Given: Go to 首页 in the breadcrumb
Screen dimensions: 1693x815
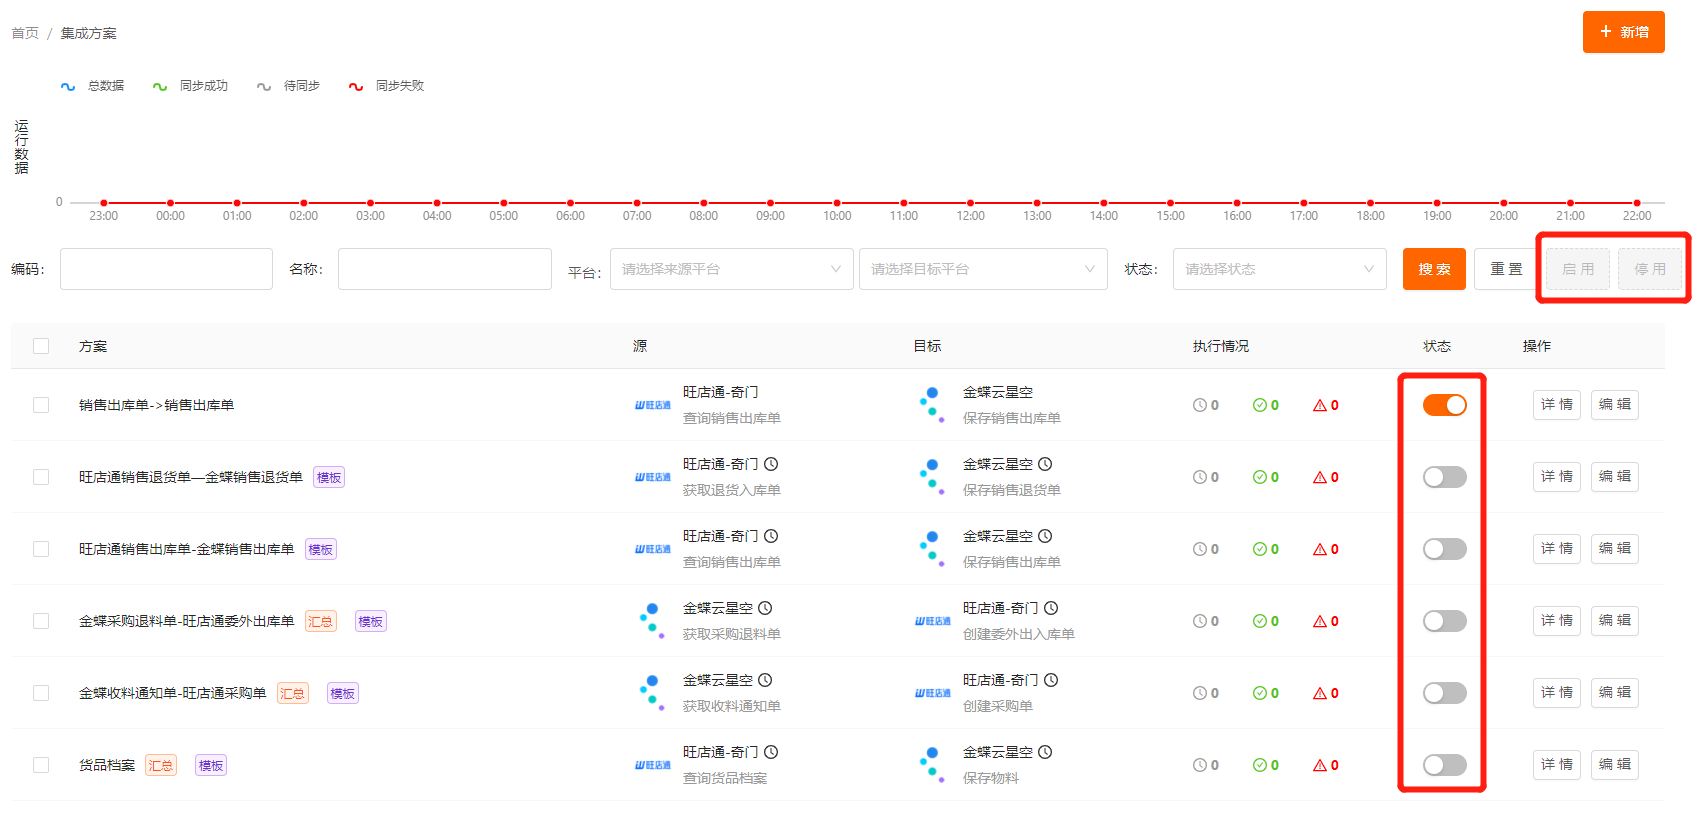Looking at the screenshot, I should coord(25,33).
